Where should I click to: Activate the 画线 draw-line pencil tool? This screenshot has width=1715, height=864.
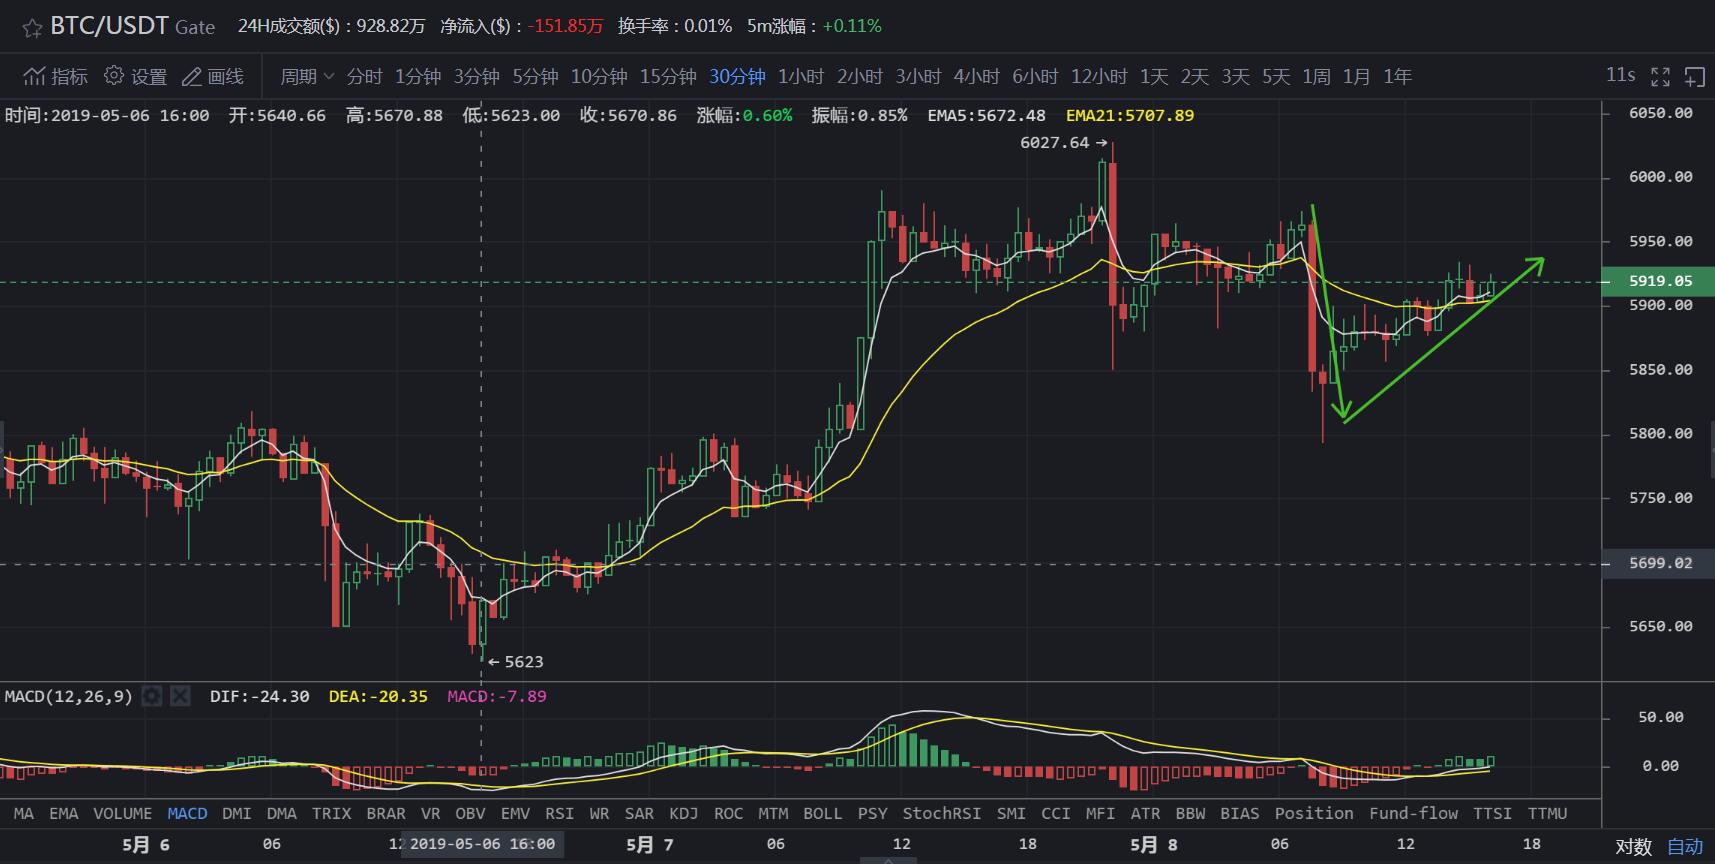click(x=191, y=76)
